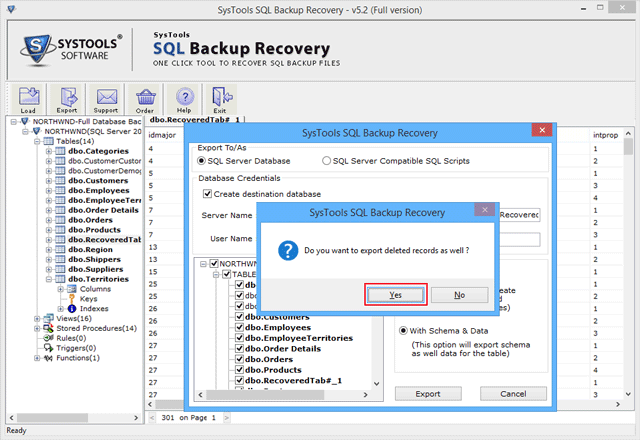Expand the Functions(1) tree node
The height and width of the screenshot is (440, 640).
pyautogui.click(x=37, y=358)
